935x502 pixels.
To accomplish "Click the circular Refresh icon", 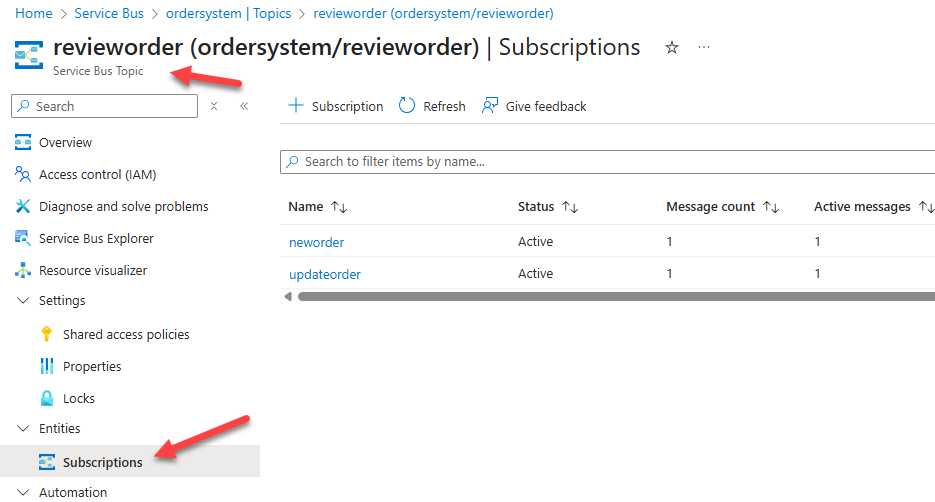I will [407, 106].
